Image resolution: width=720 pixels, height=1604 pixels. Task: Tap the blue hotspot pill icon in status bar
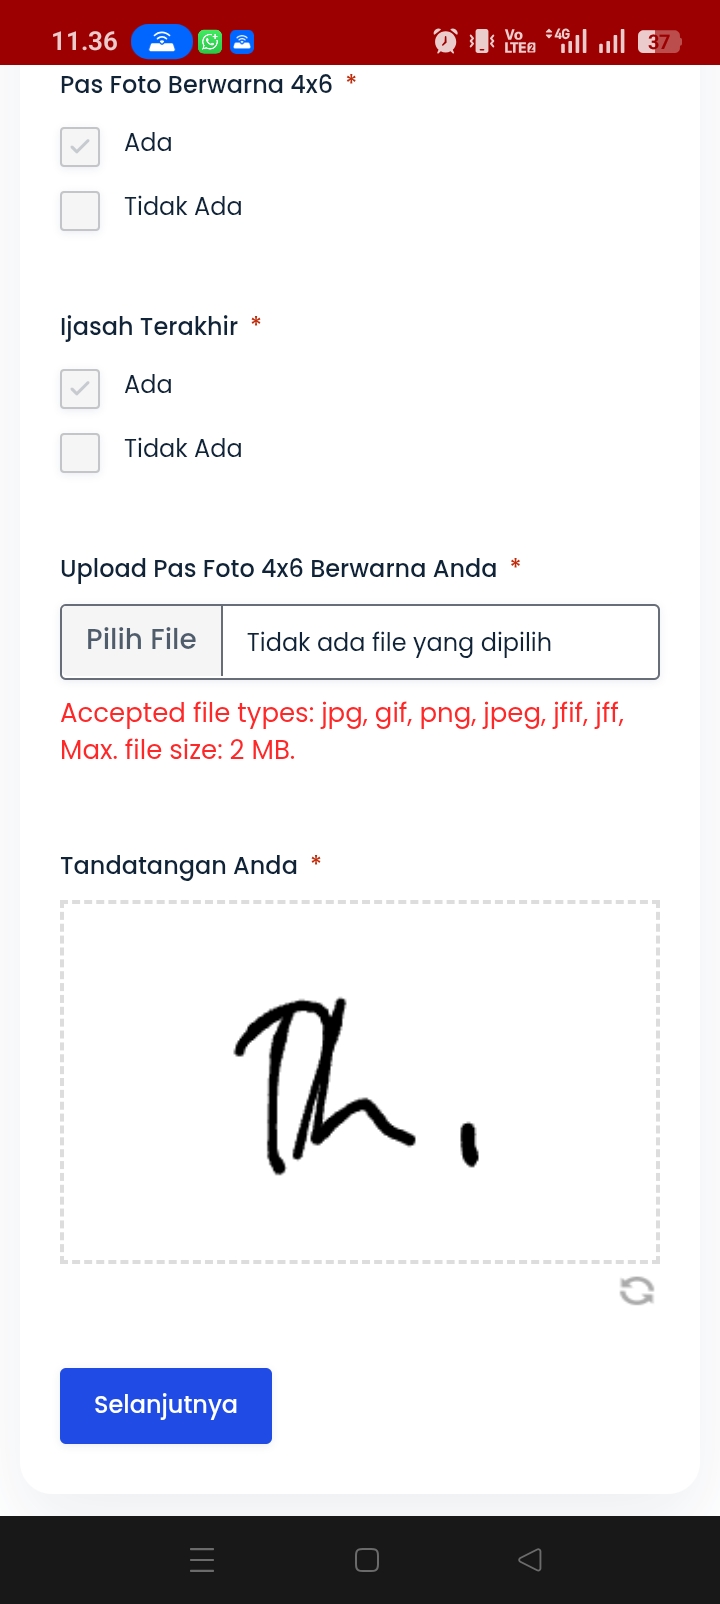pyautogui.click(x=162, y=41)
